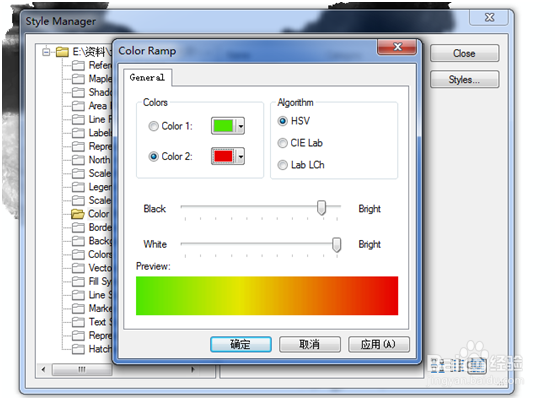Select the Hatch folder icon in tree
This screenshot has width=557, height=400.
click(78, 349)
